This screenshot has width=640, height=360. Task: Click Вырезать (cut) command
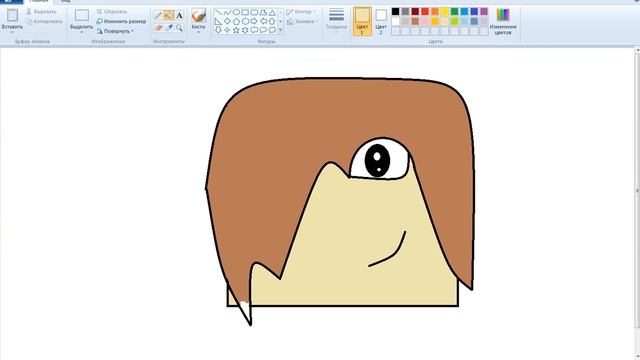pyautogui.click(x=41, y=12)
